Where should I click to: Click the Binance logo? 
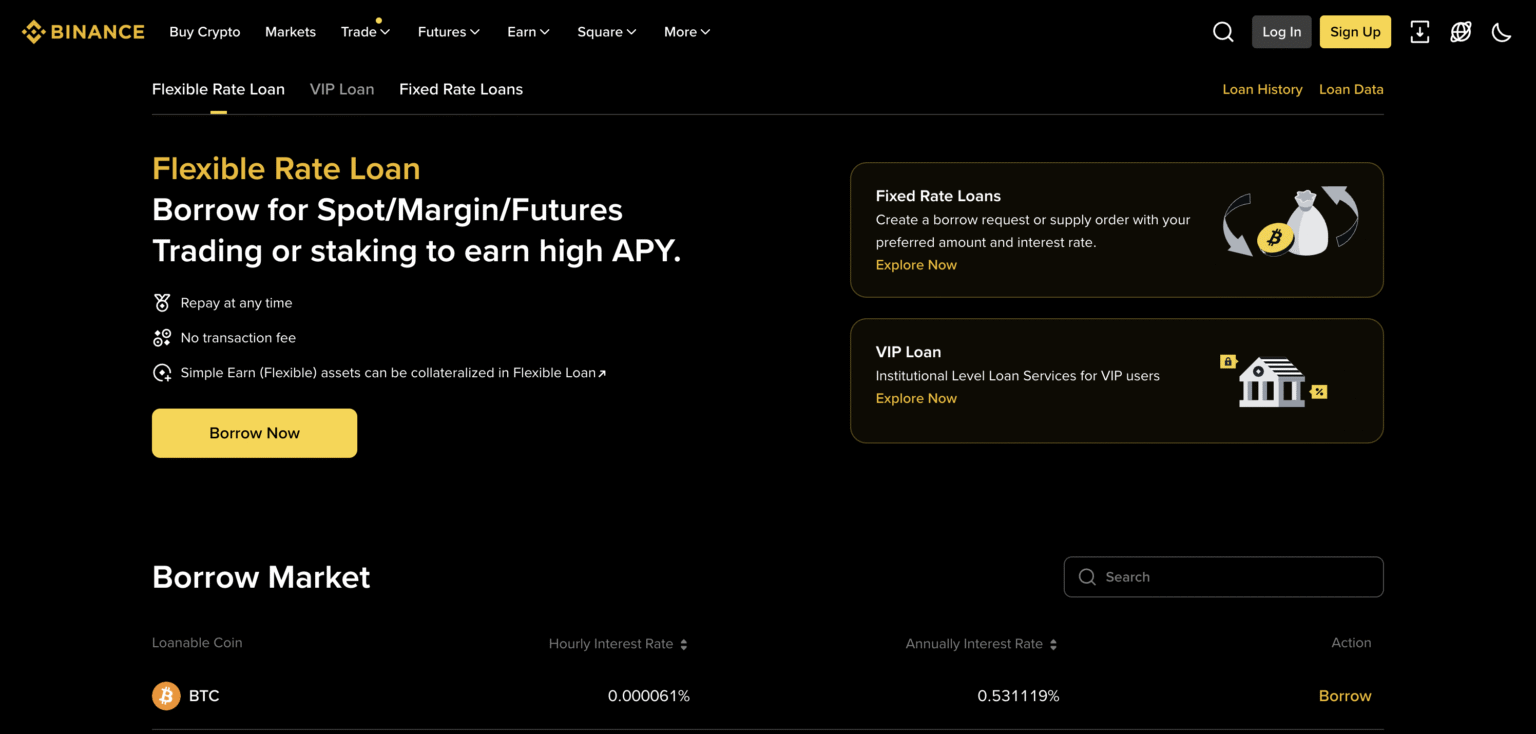coord(83,32)
